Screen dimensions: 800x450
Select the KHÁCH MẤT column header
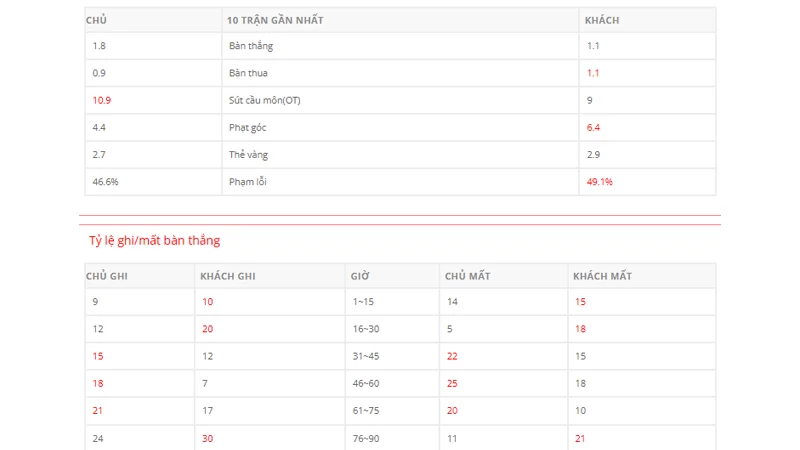[x=603, y=276]
